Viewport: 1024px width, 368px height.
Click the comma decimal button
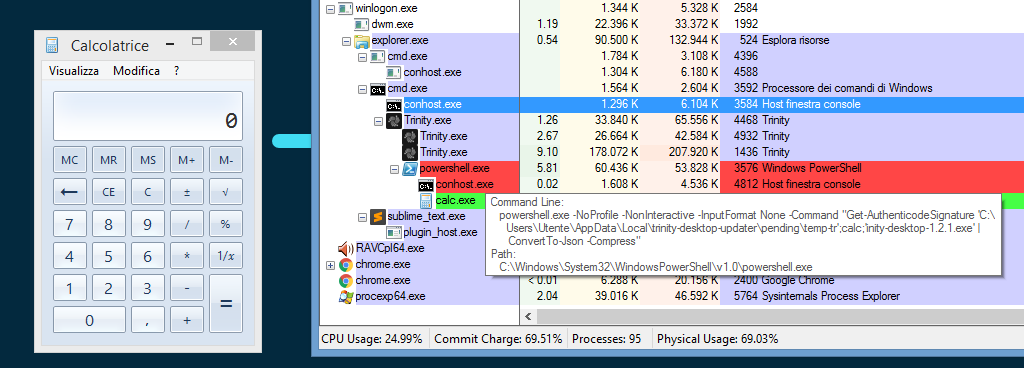(148, 320)
